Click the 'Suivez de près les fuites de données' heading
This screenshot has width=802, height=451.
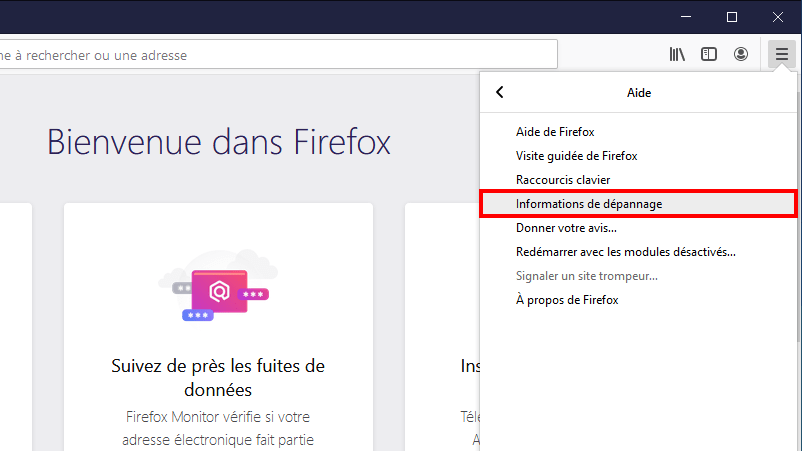point(218,378)
